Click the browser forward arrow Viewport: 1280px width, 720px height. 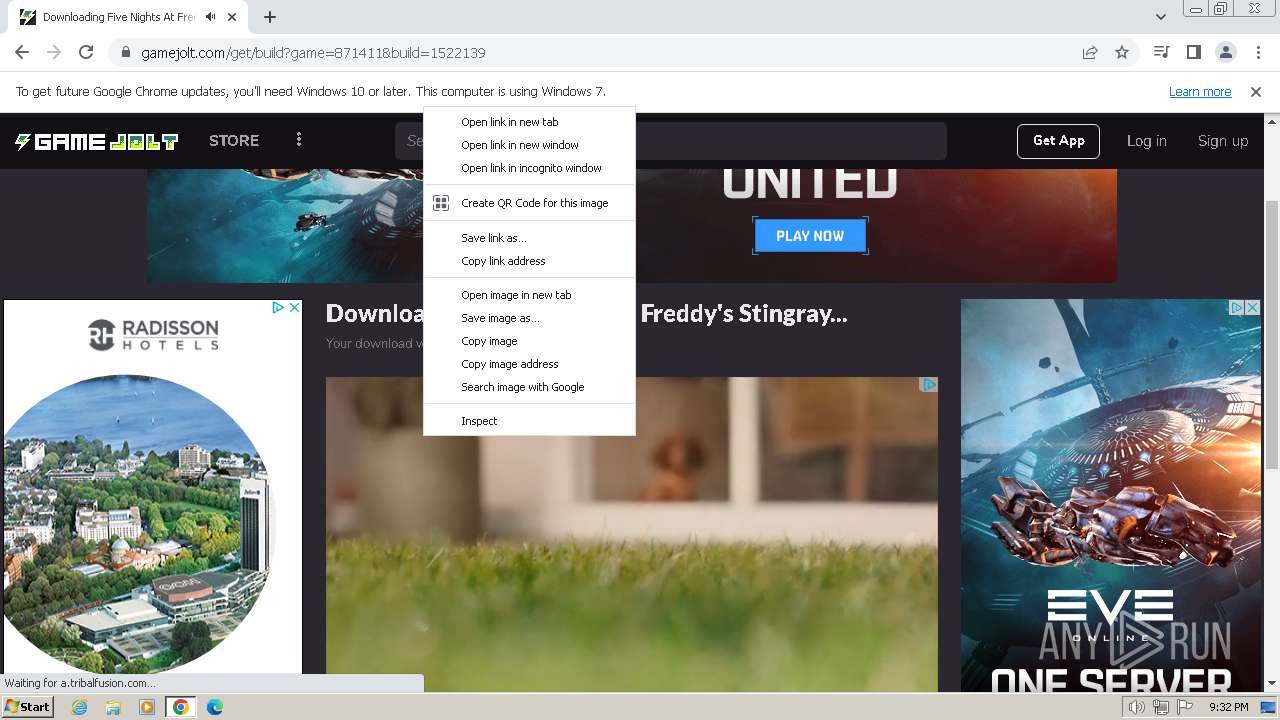54,52
